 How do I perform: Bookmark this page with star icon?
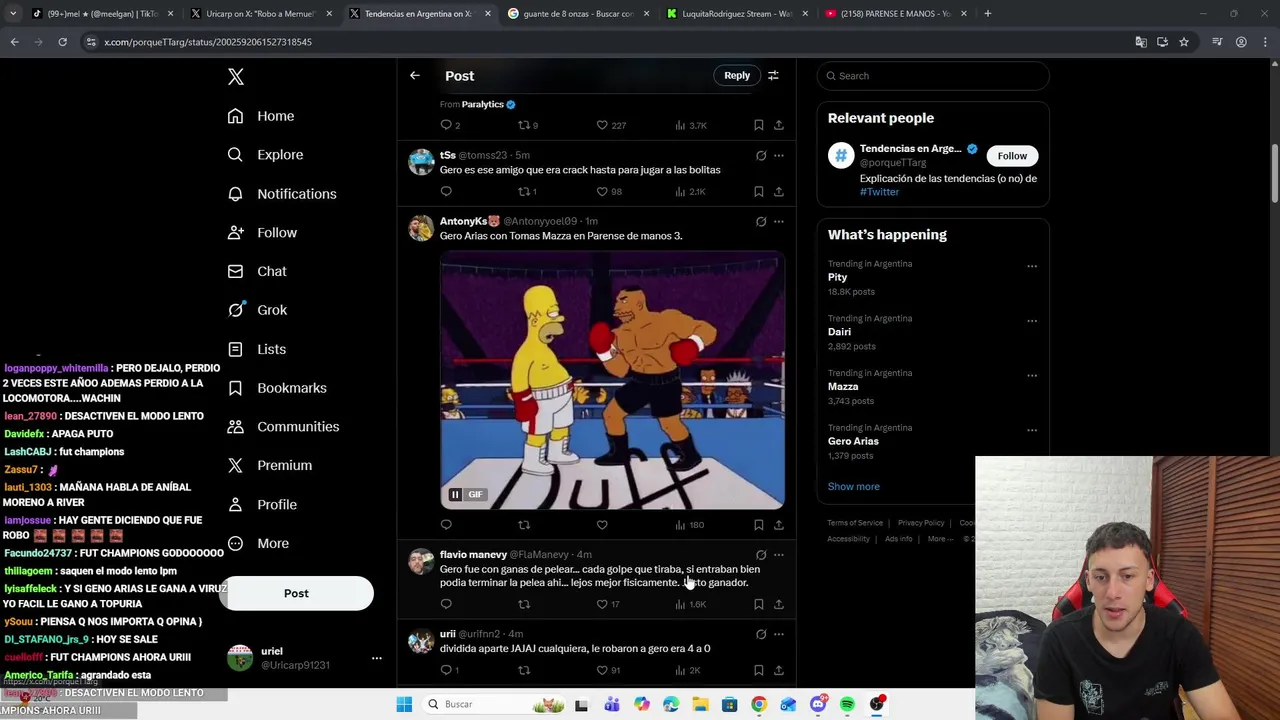(1184, 42)
